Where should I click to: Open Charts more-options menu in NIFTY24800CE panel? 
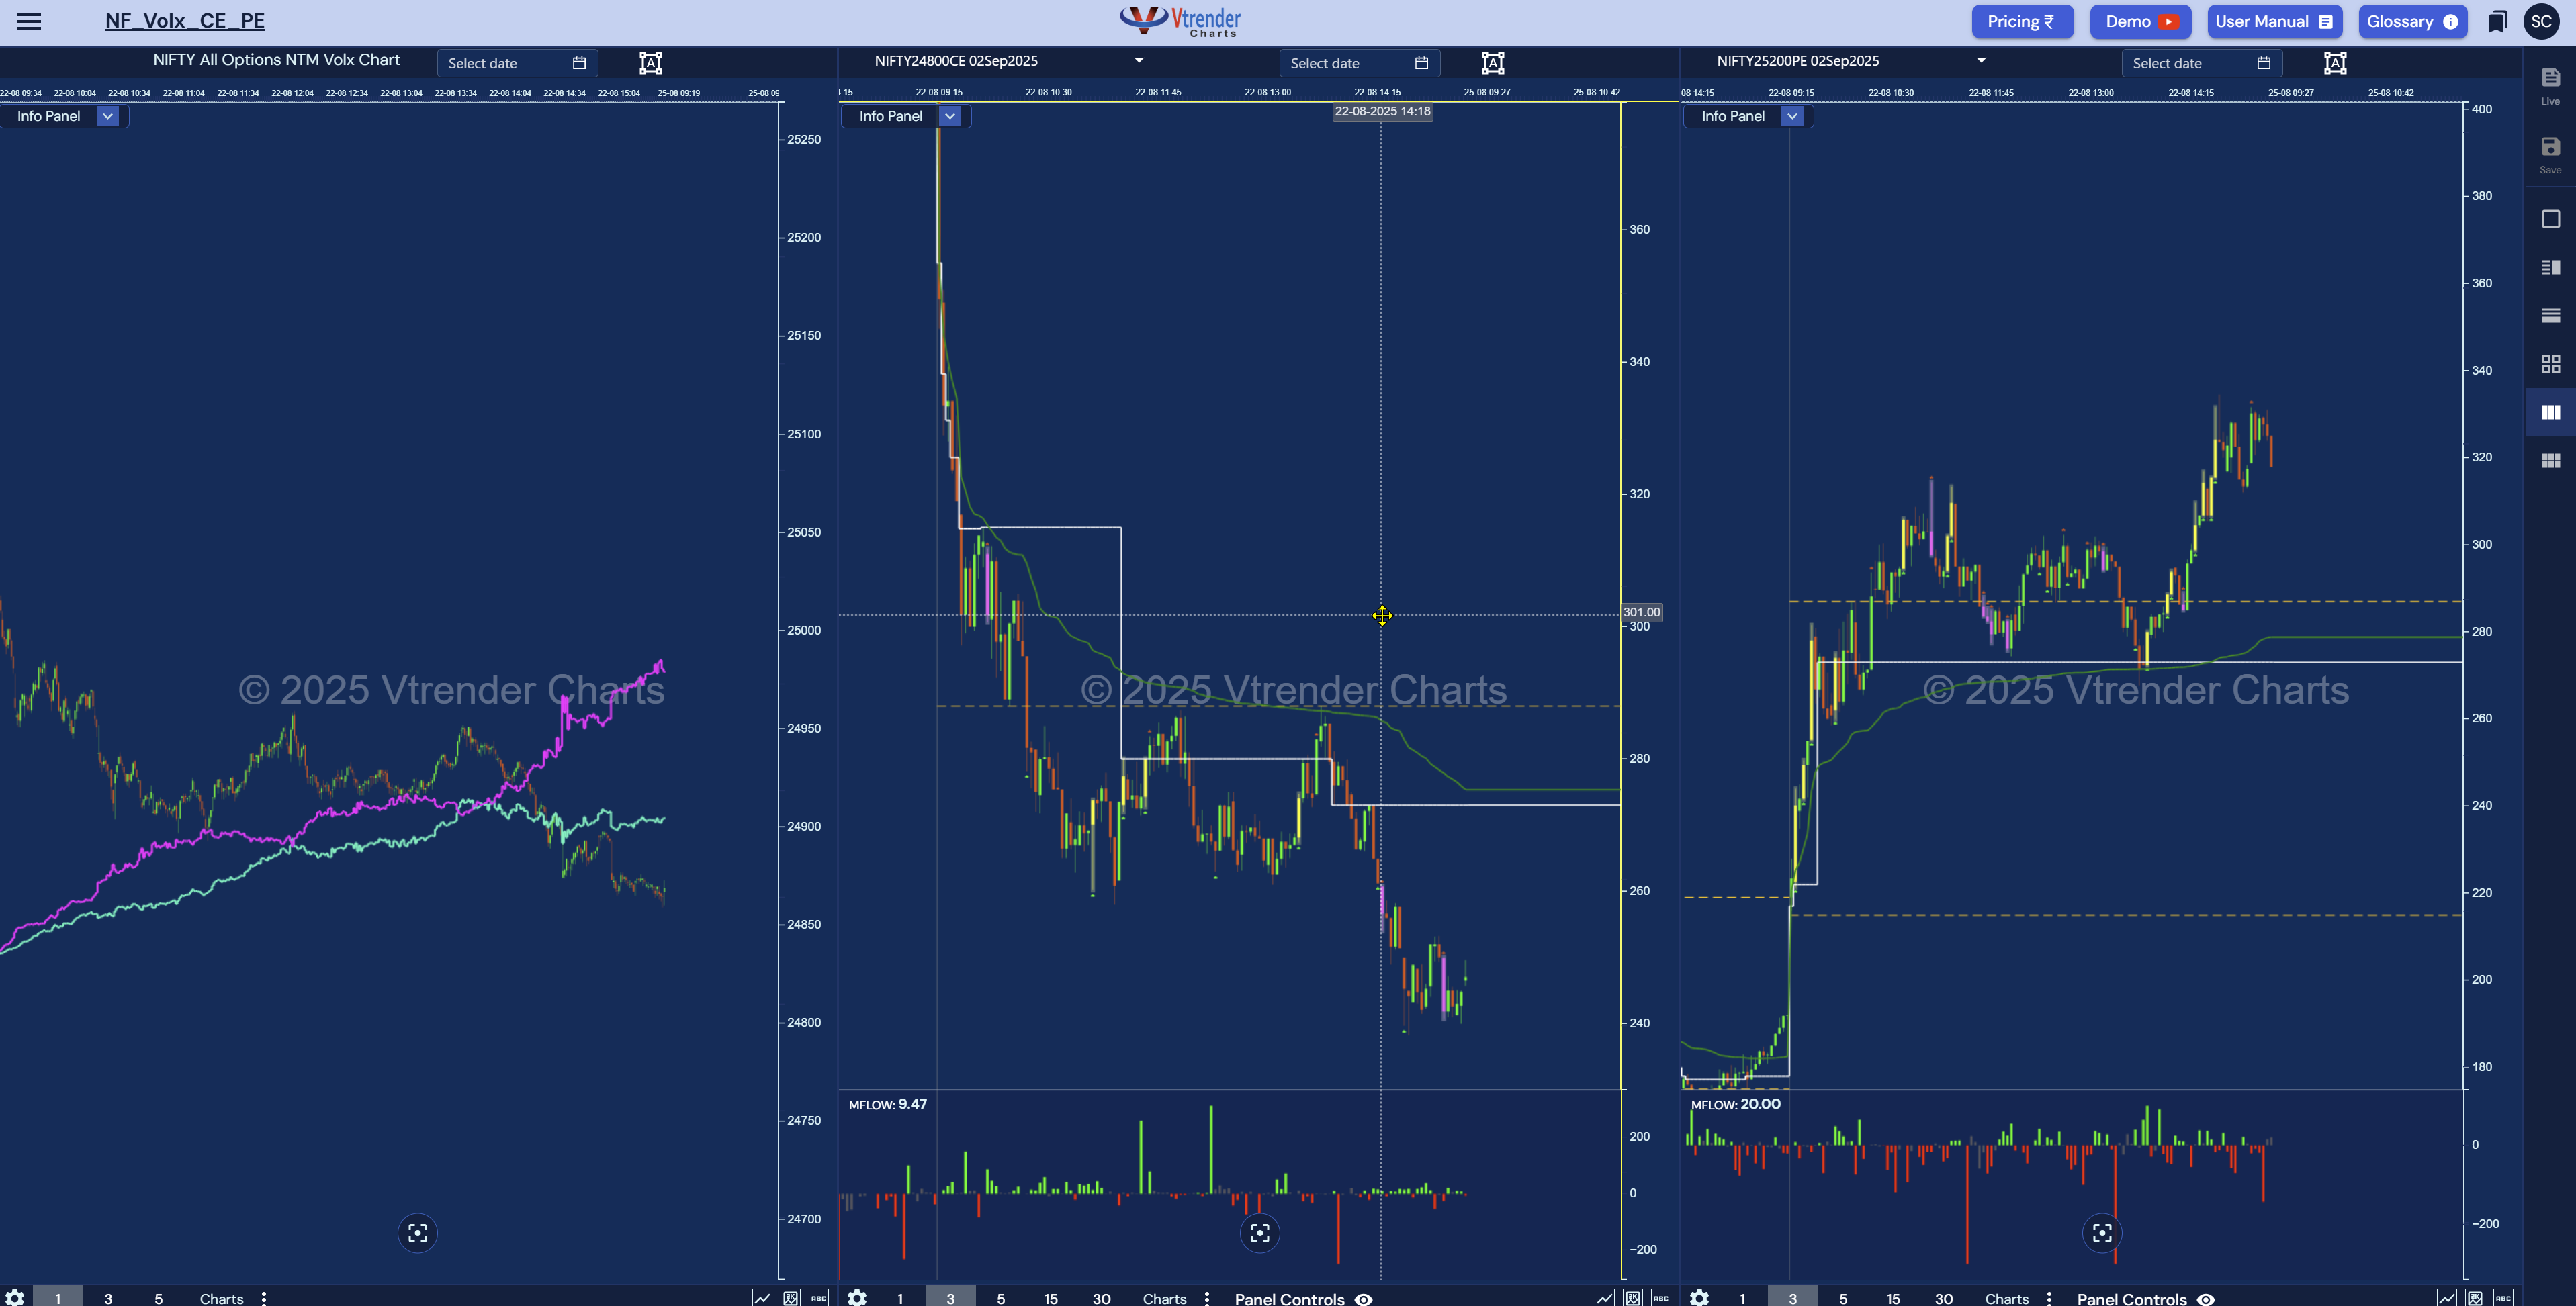[x=1207, y=1298]
